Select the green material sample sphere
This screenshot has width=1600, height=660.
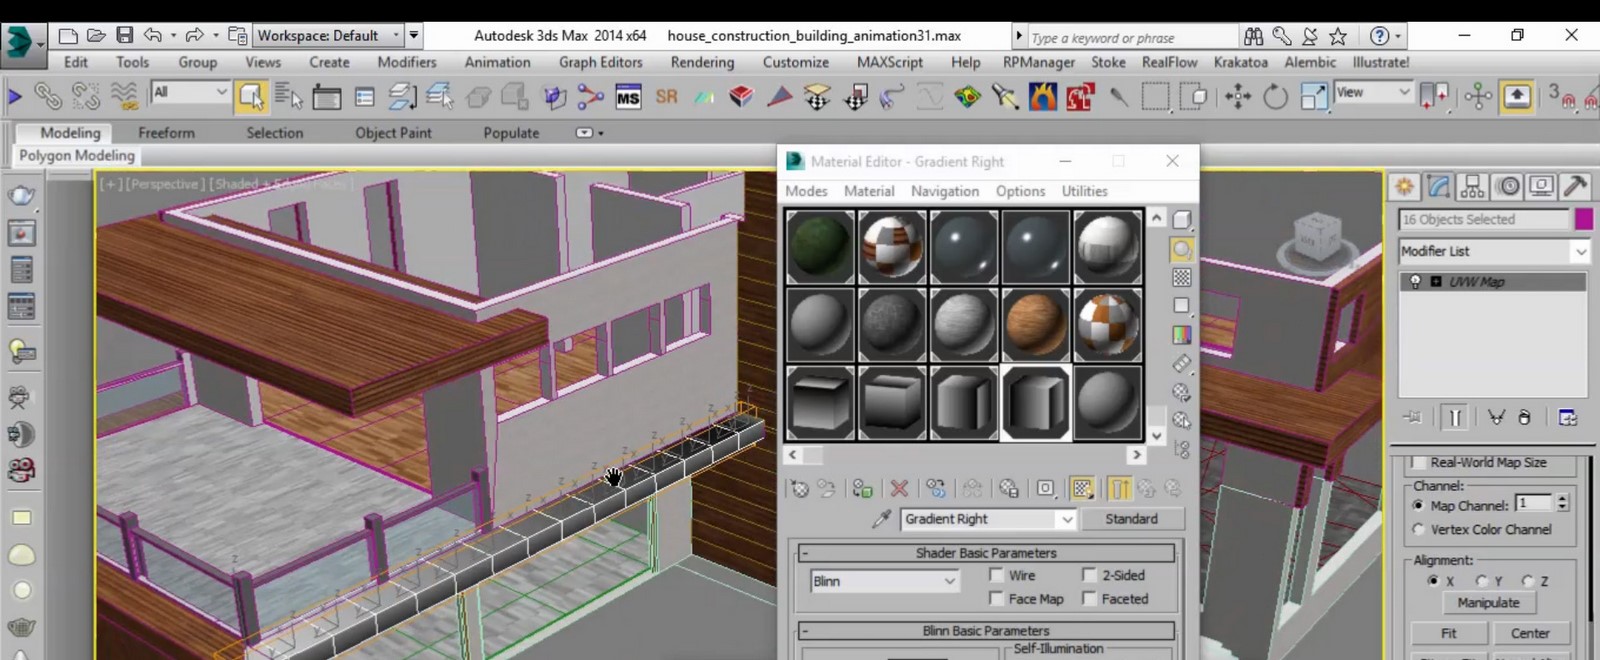pyautogui.click(x=820, y=246)
